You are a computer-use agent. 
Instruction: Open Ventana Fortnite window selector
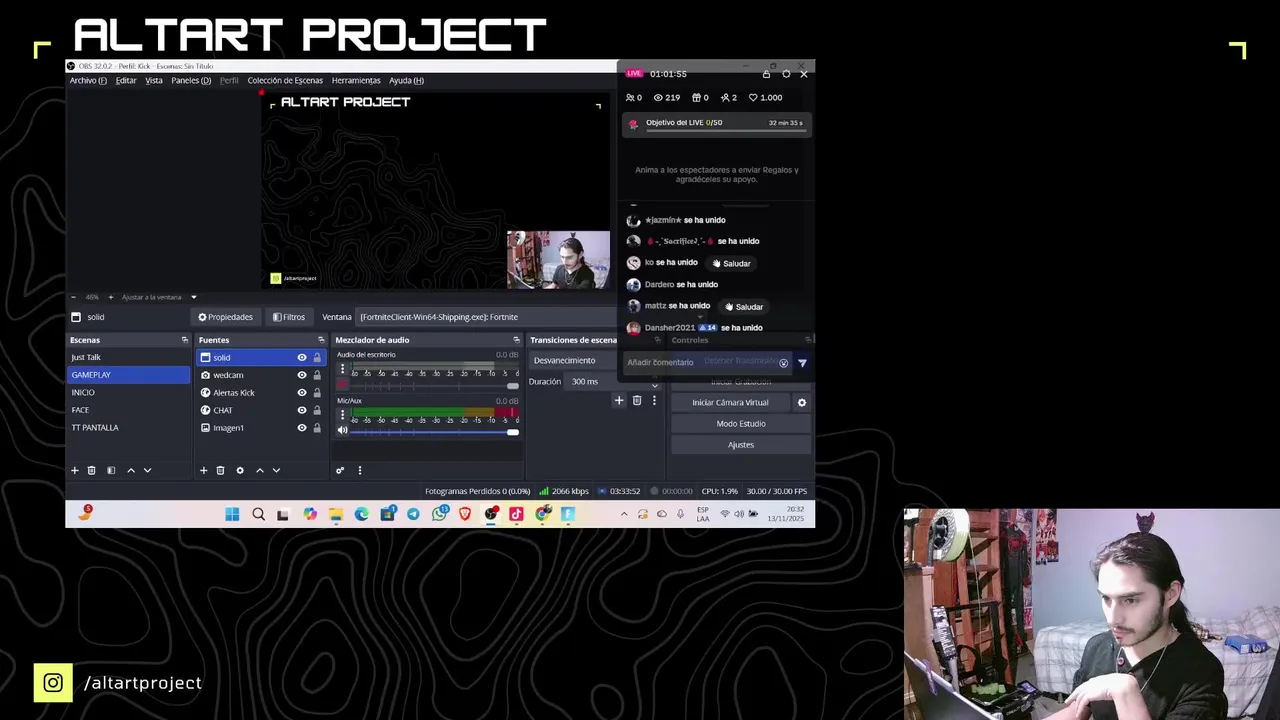486,317
